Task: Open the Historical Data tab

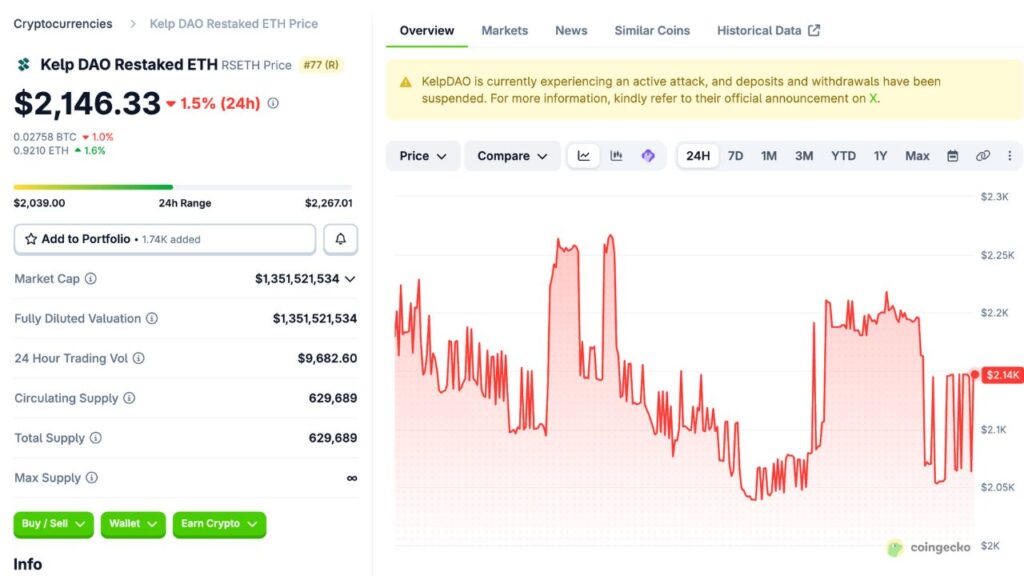Action: (x=759, y=30)
